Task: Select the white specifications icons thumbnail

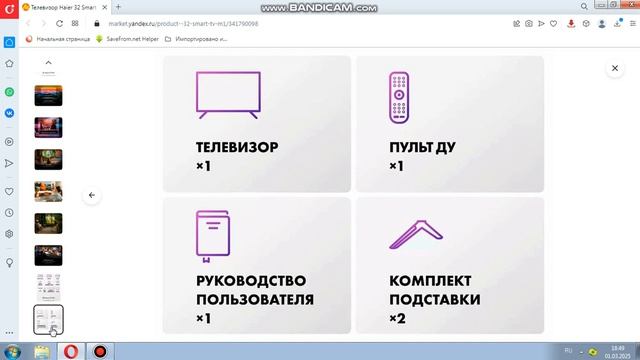Action: click(48, 287)
